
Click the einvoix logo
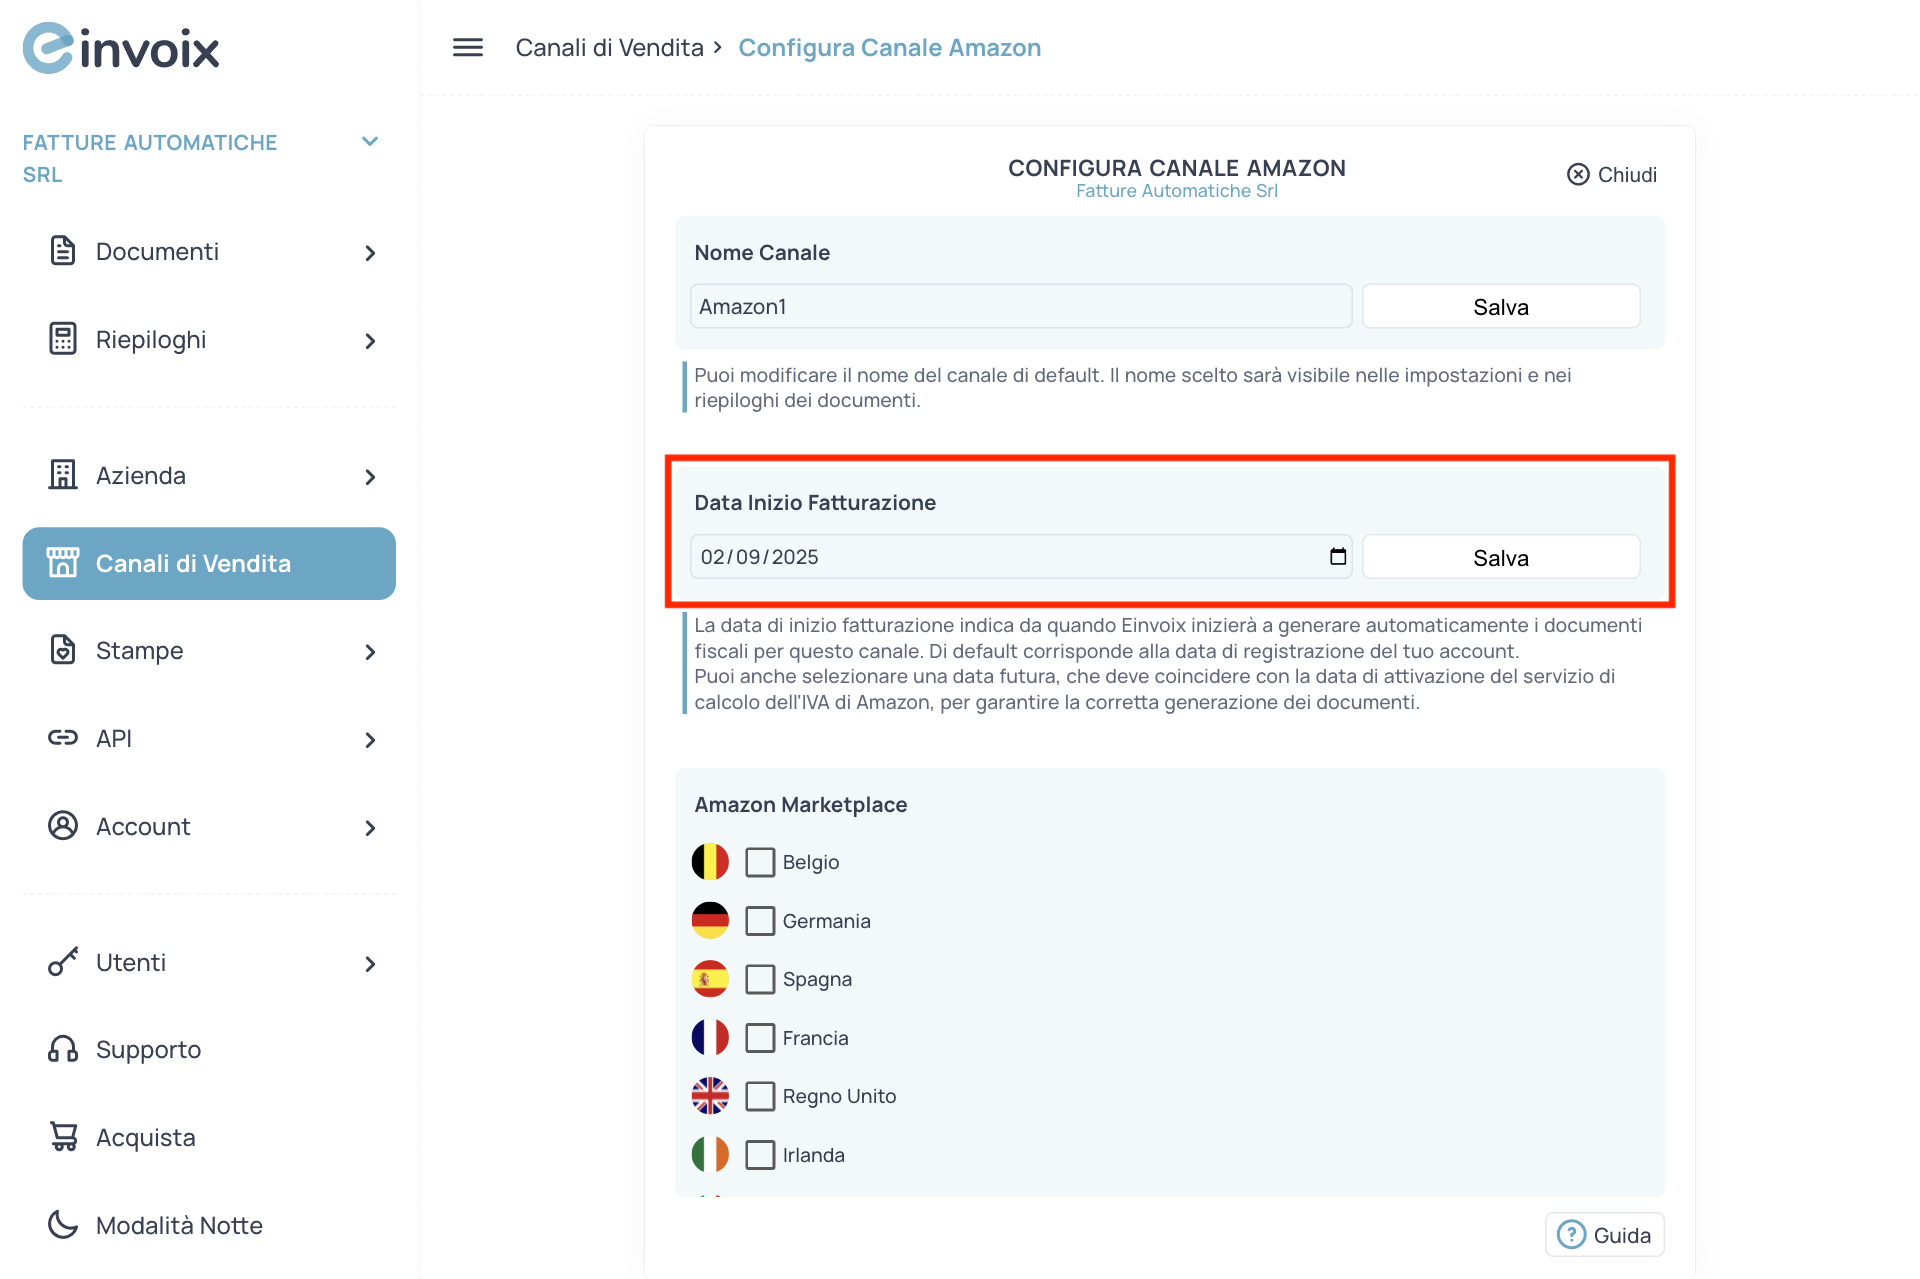pos(120,47)
